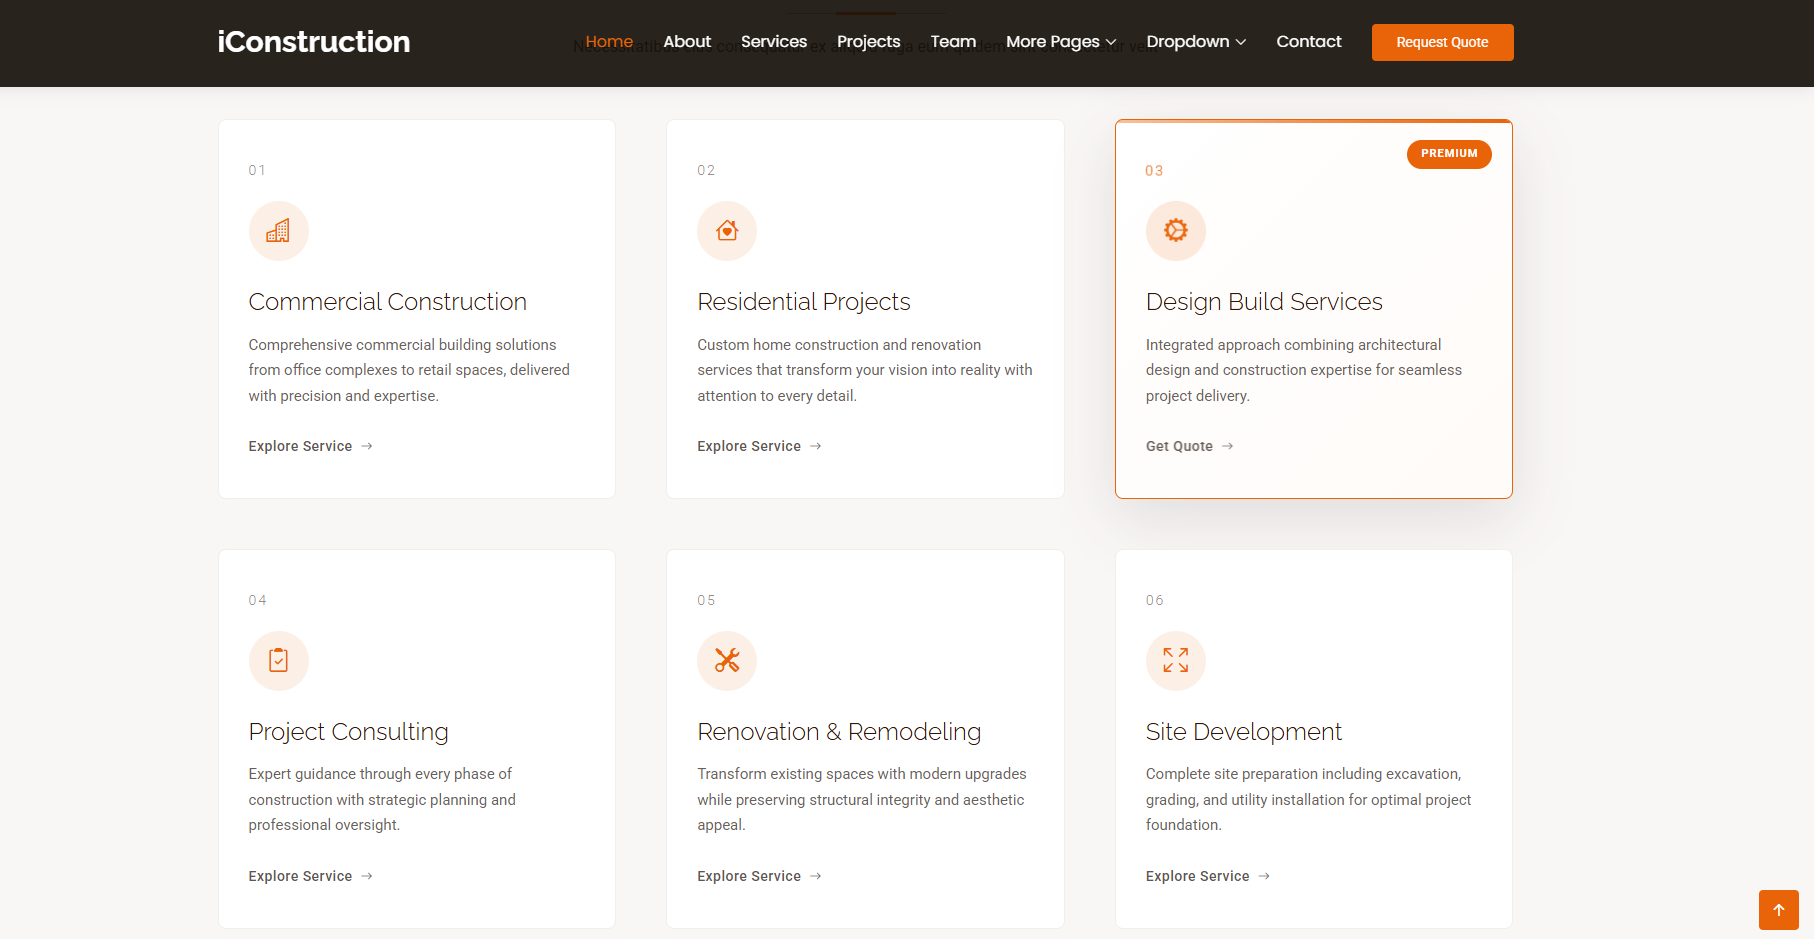
Task: Click the PREMIUM badge
Action: coord(1448,154)
